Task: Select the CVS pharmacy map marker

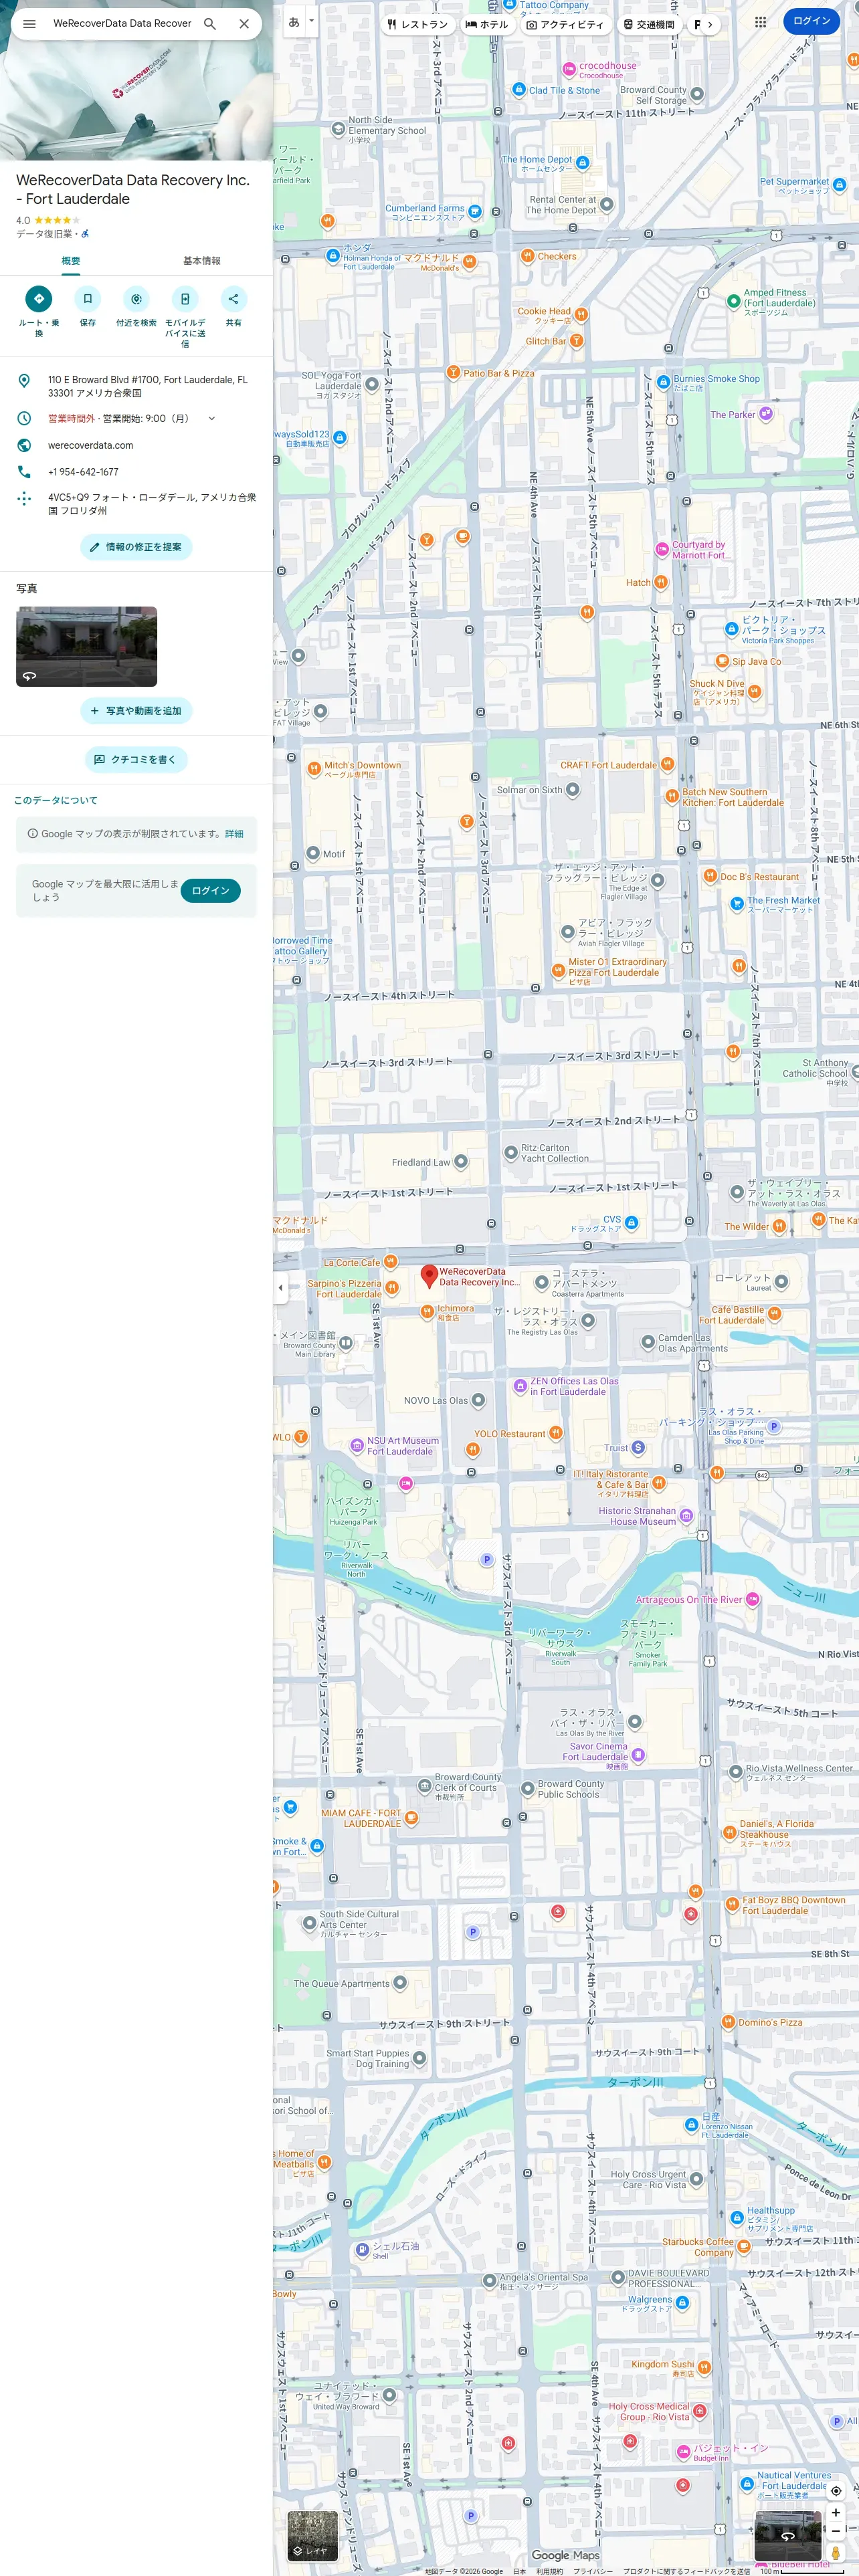Action: pyautogui.click(x=631, y=1223)
